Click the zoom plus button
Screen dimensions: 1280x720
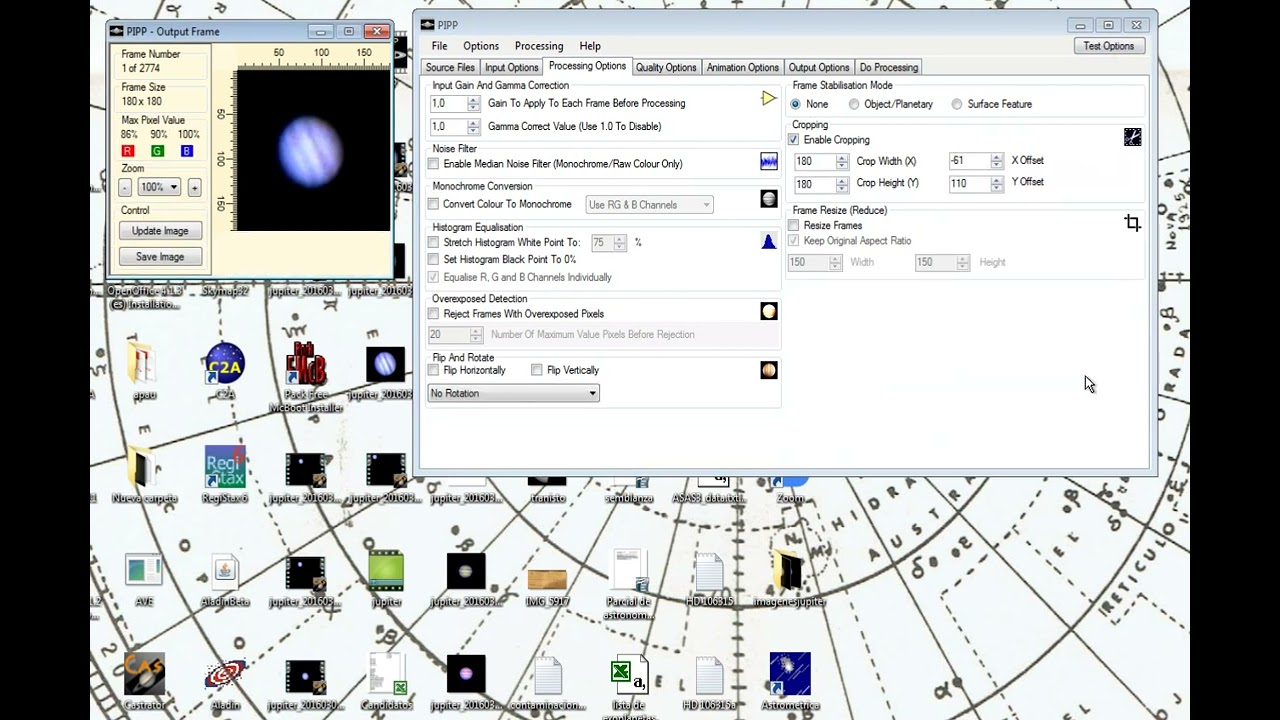click(x=194, y=187)
